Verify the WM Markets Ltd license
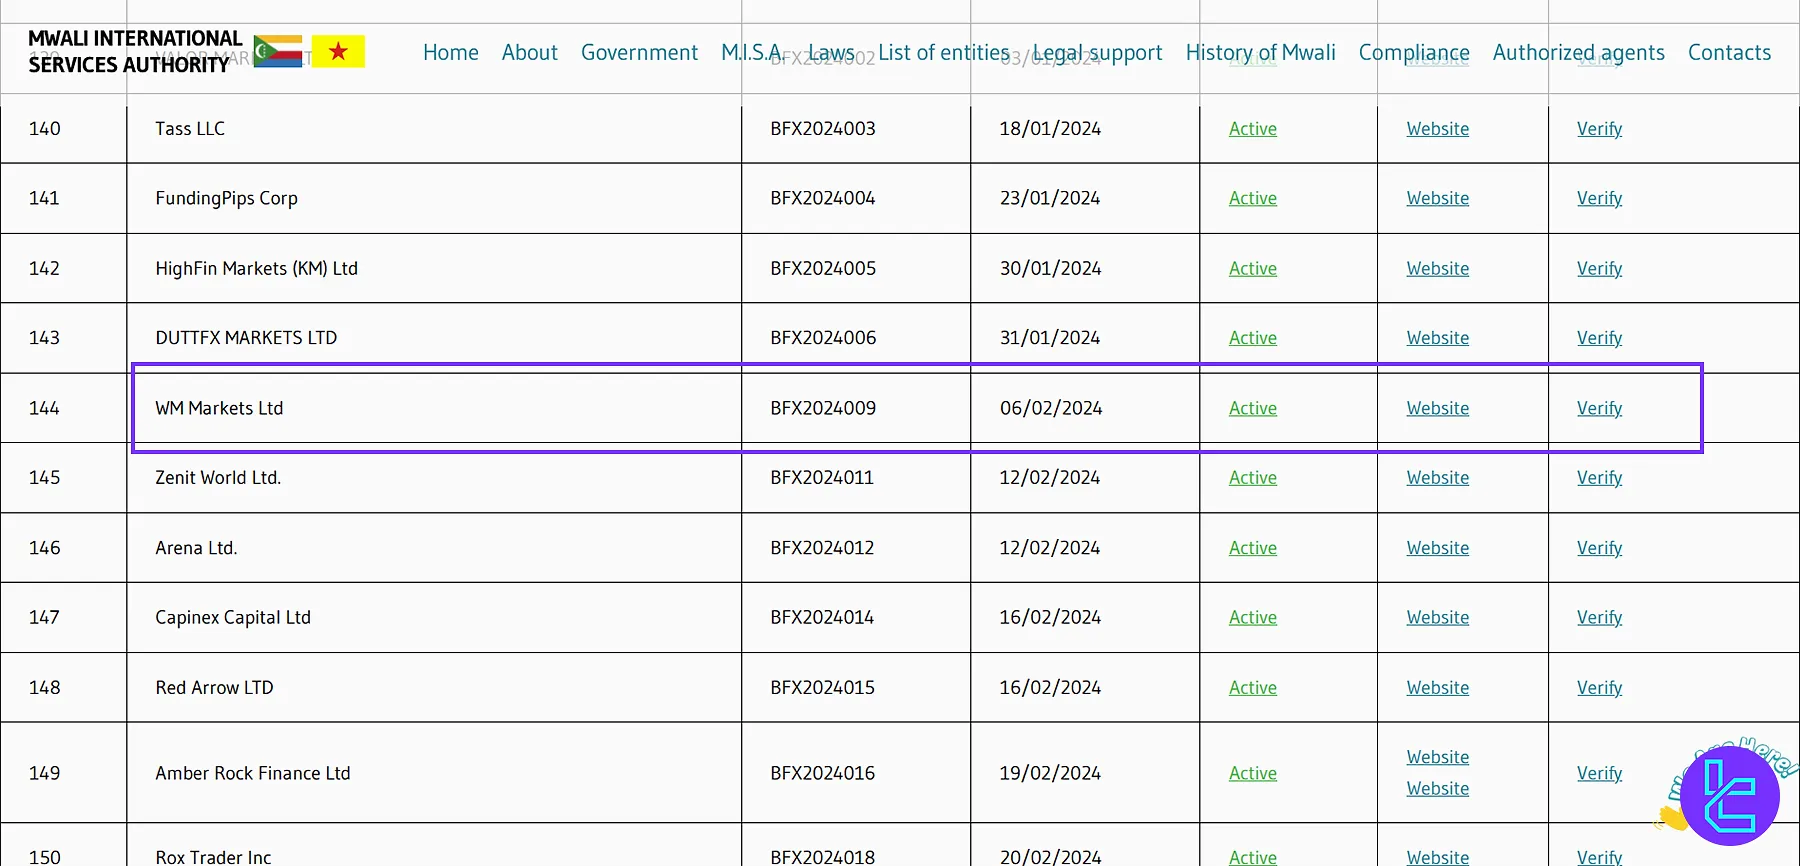 tap(1599, 408)
